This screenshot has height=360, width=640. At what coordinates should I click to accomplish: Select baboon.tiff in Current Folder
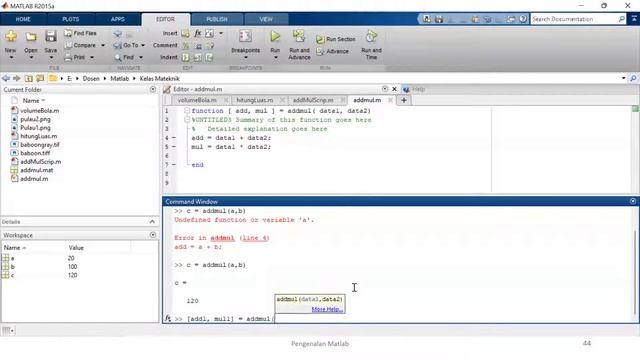(35, 153)
